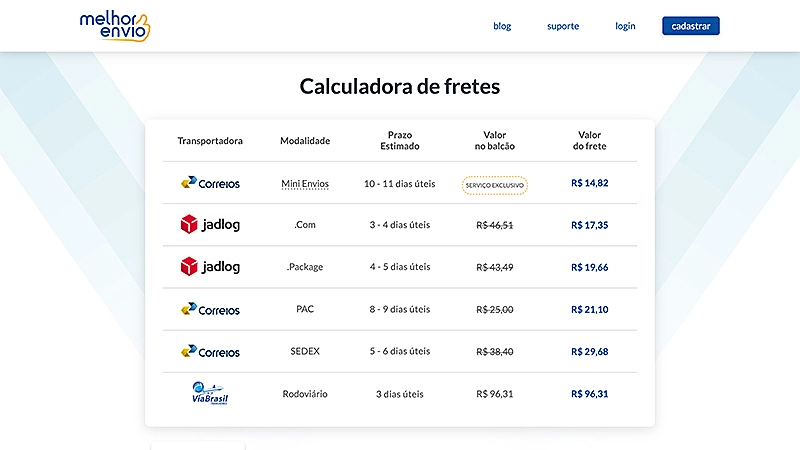Open the blog page
Screen dimensions: 800x450
pos(502,26)
